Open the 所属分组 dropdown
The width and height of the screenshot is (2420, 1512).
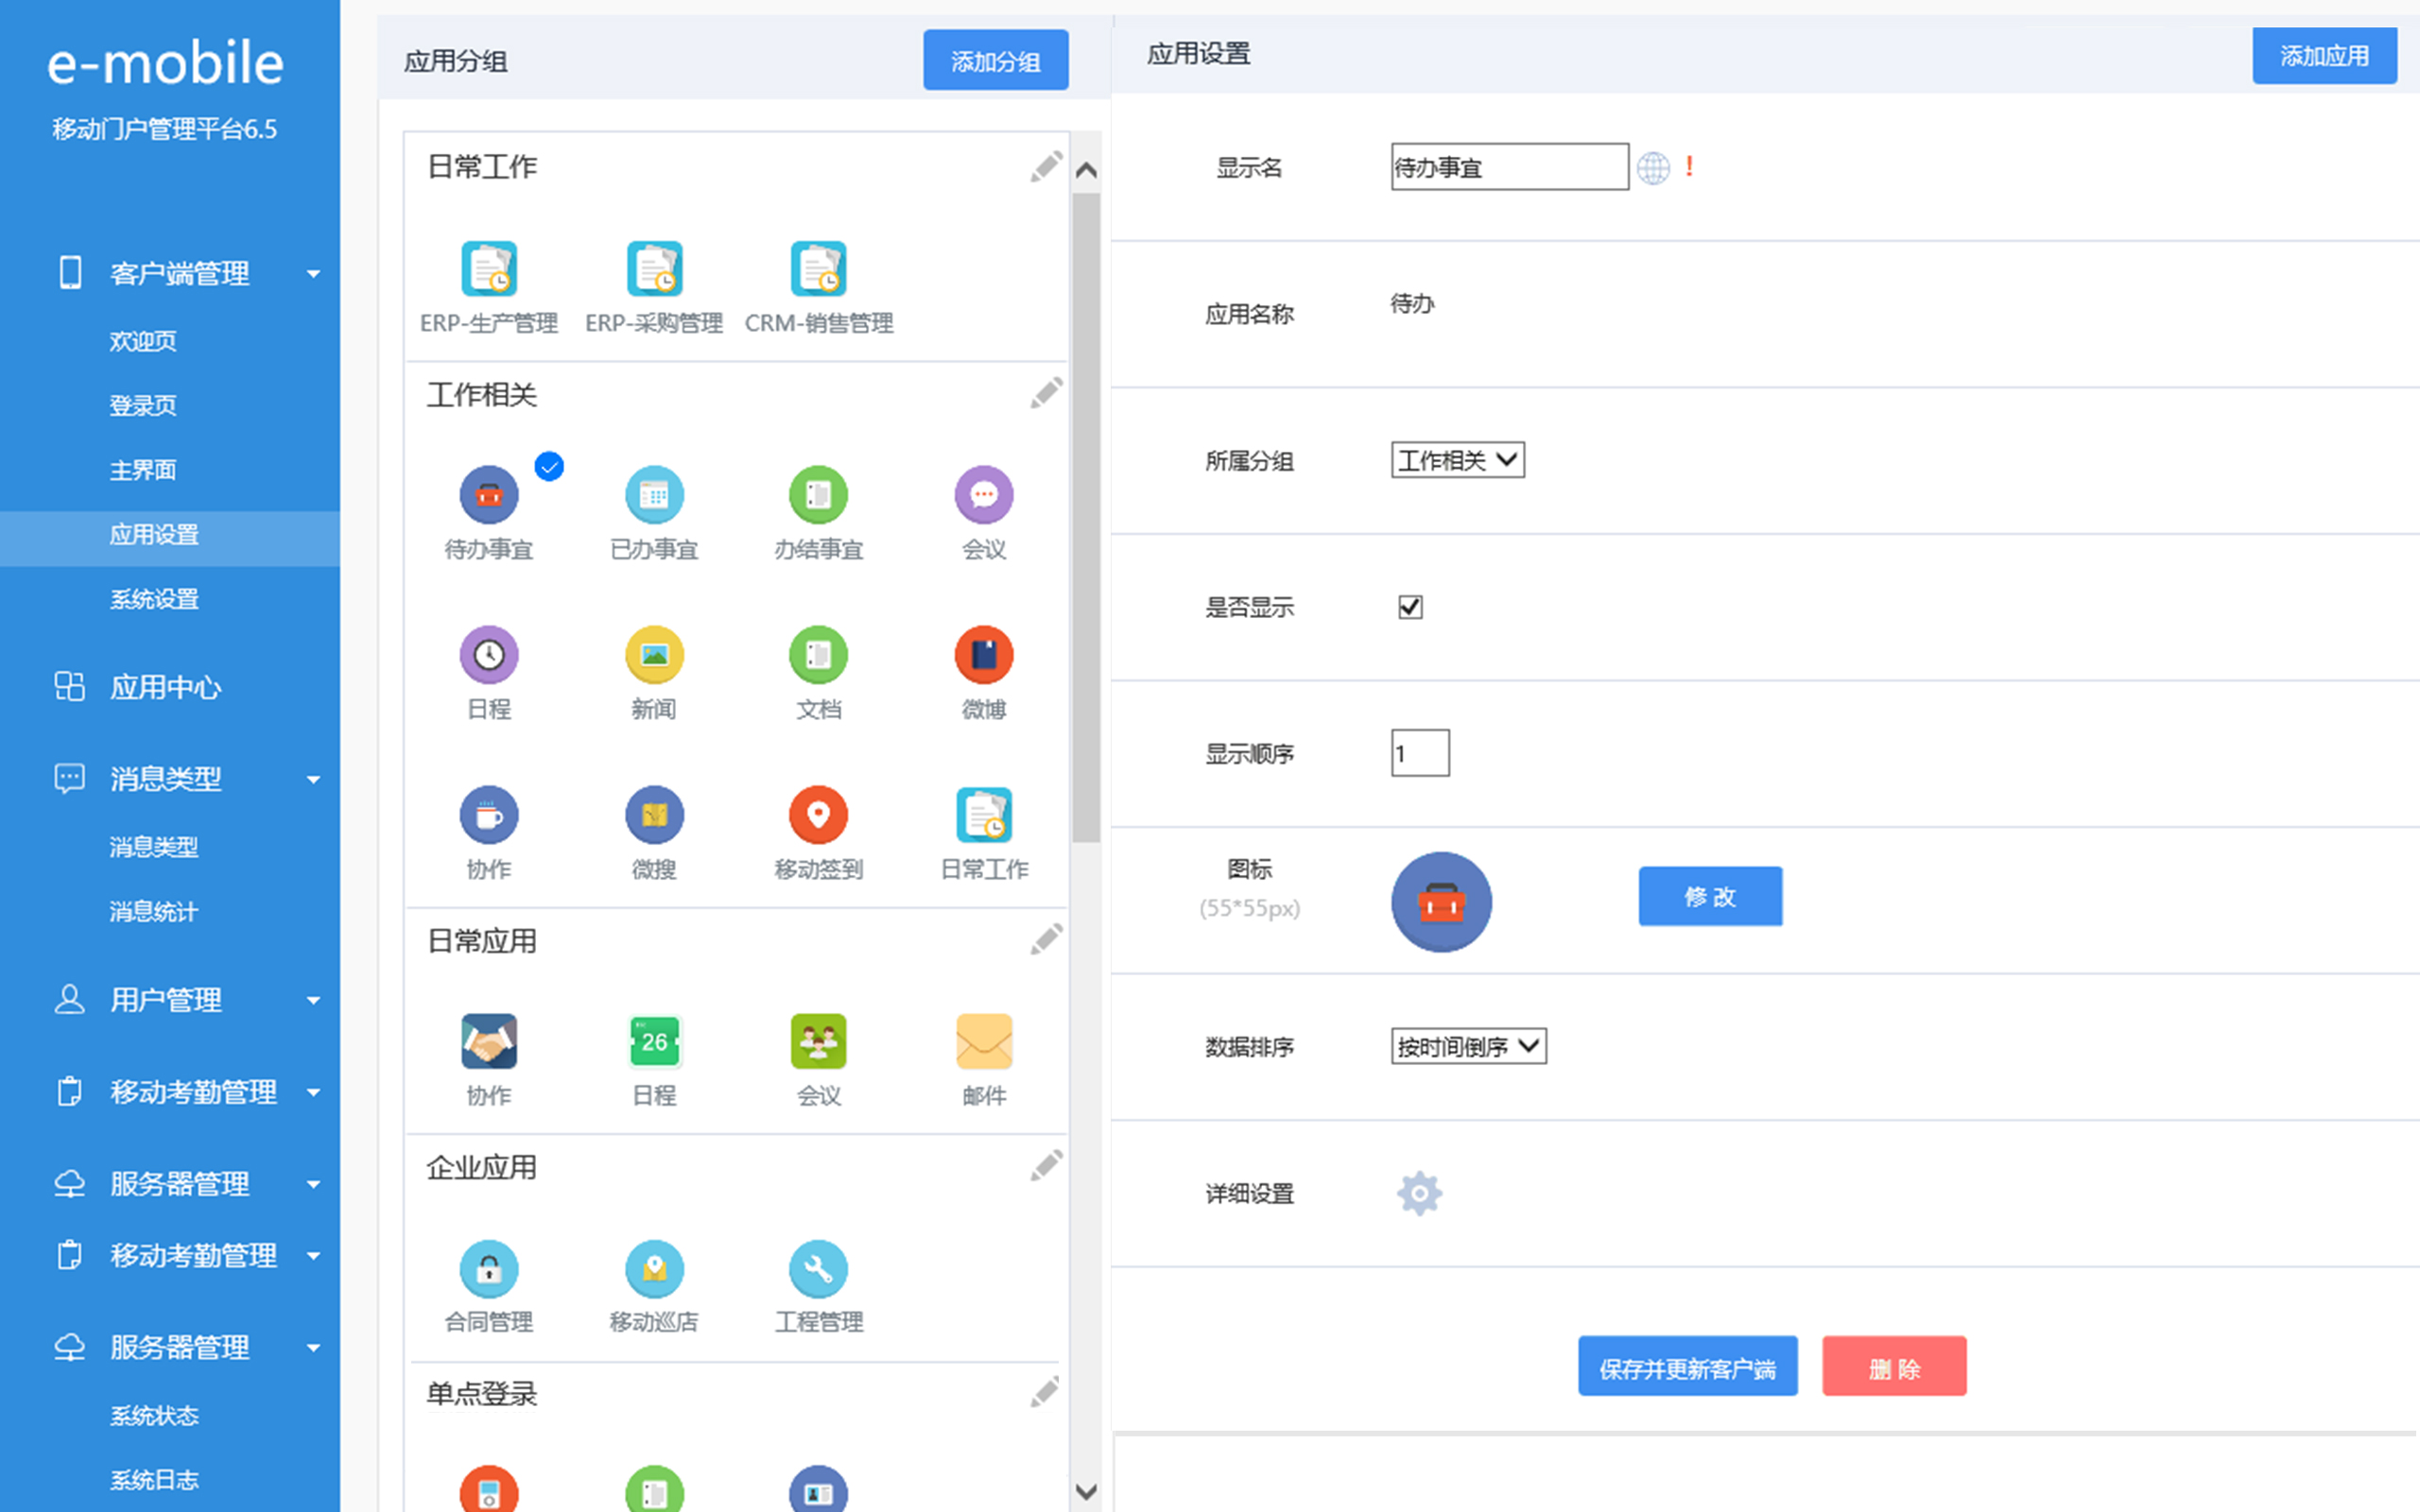point(1457,460)
